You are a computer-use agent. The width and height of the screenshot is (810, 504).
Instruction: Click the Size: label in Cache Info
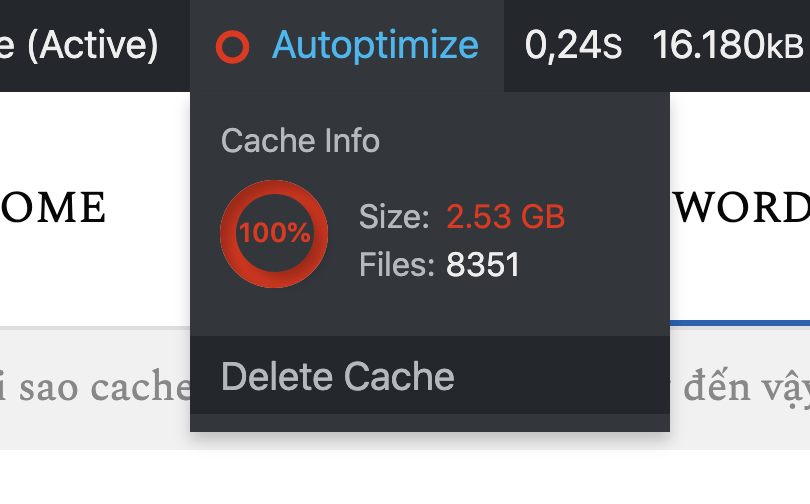click(x=394, y=216)
